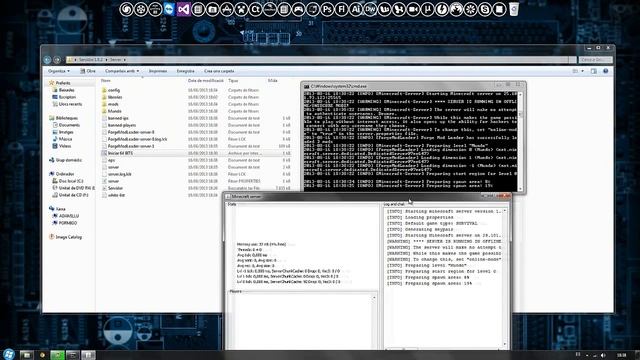
Task: Click the Enregistra toolbar button
Action: [185, 71]
